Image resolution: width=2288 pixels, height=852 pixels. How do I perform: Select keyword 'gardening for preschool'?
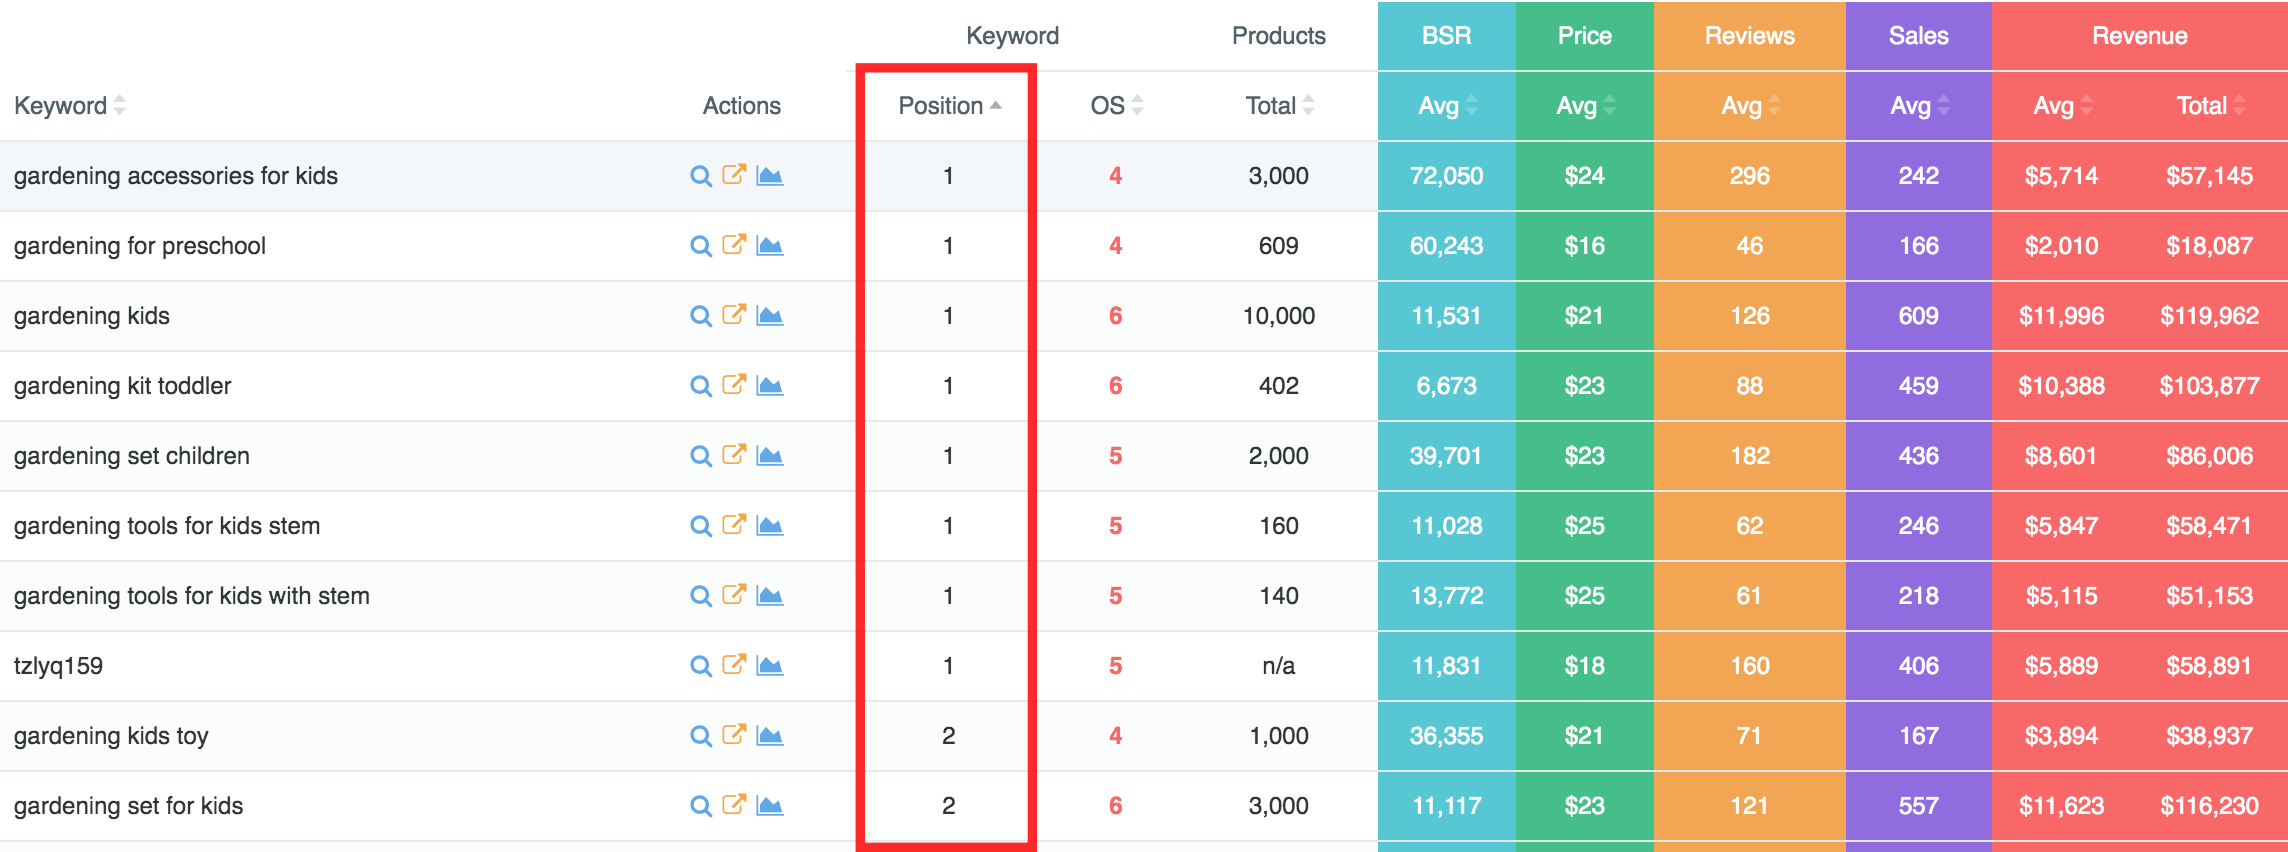pyautogui.click(x=140, y=246)
